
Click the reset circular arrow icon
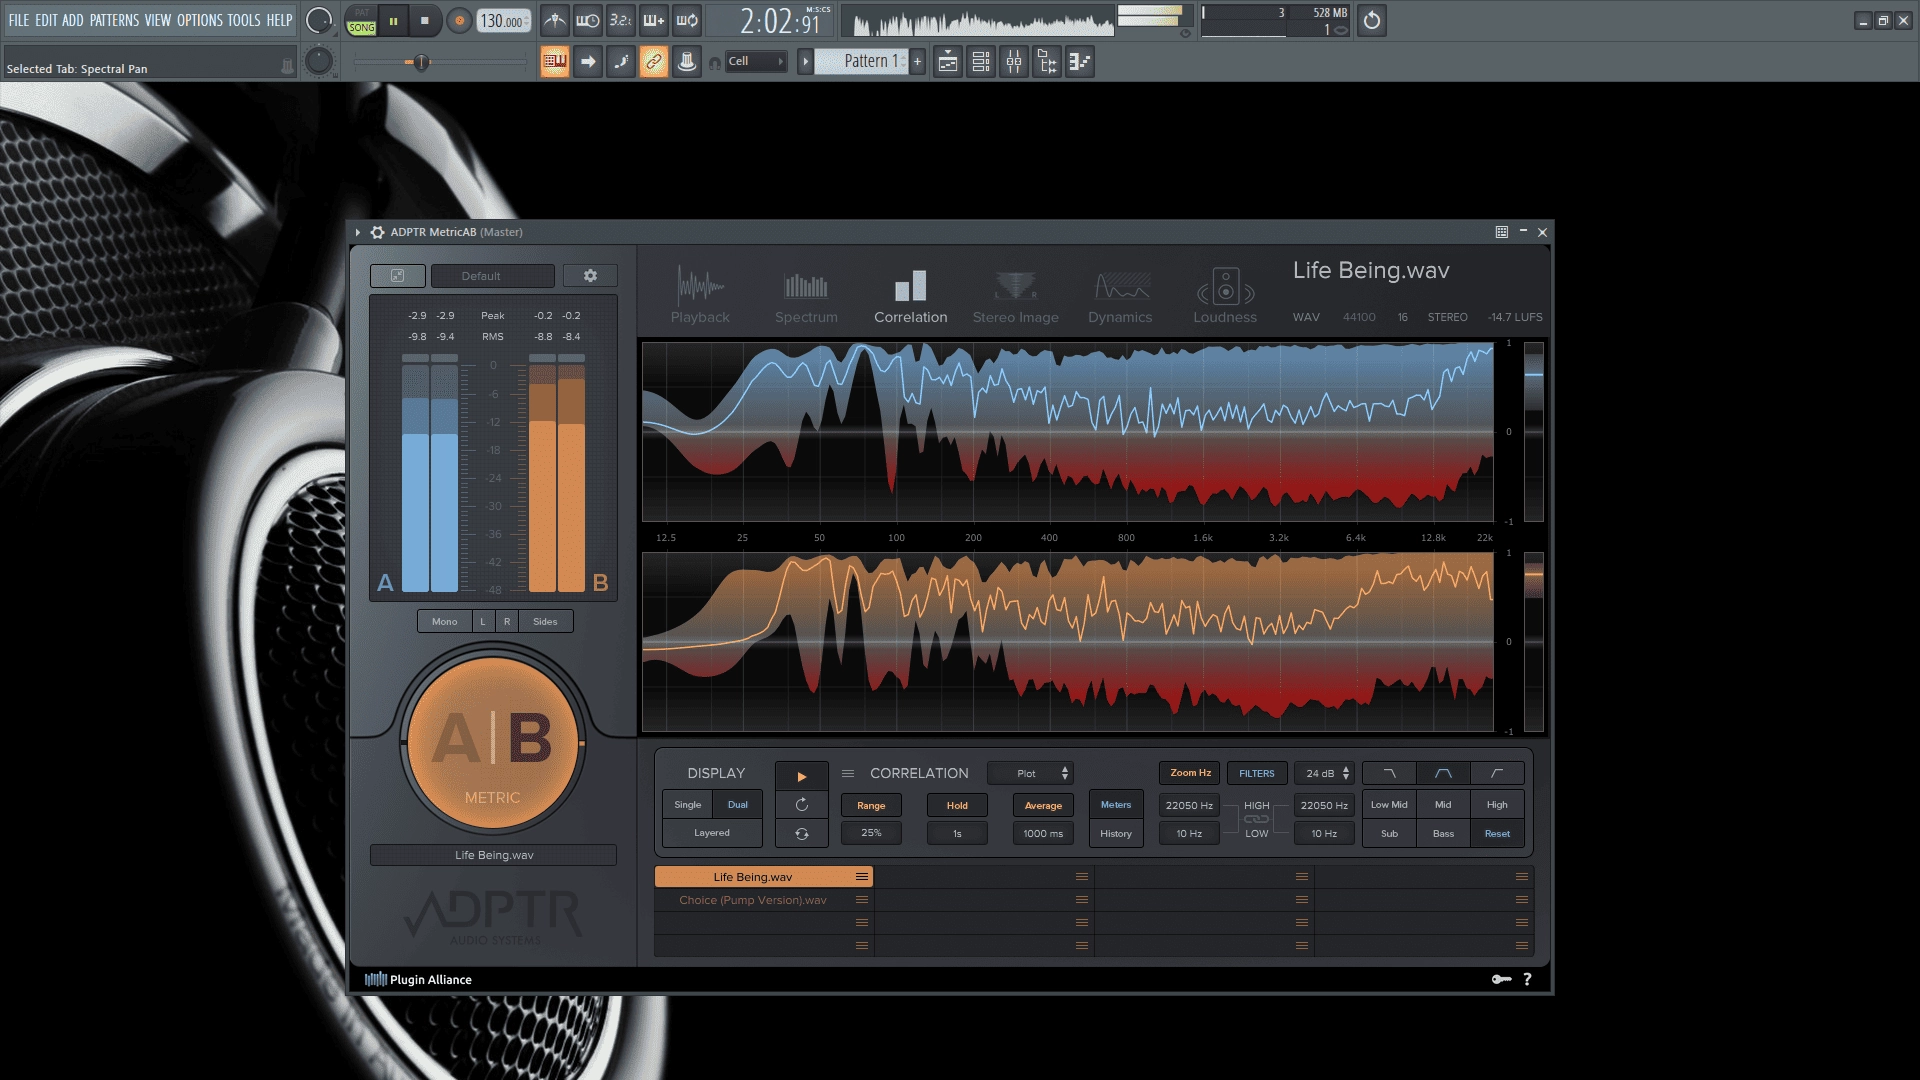pyautogui.click(x=801, y=805)
